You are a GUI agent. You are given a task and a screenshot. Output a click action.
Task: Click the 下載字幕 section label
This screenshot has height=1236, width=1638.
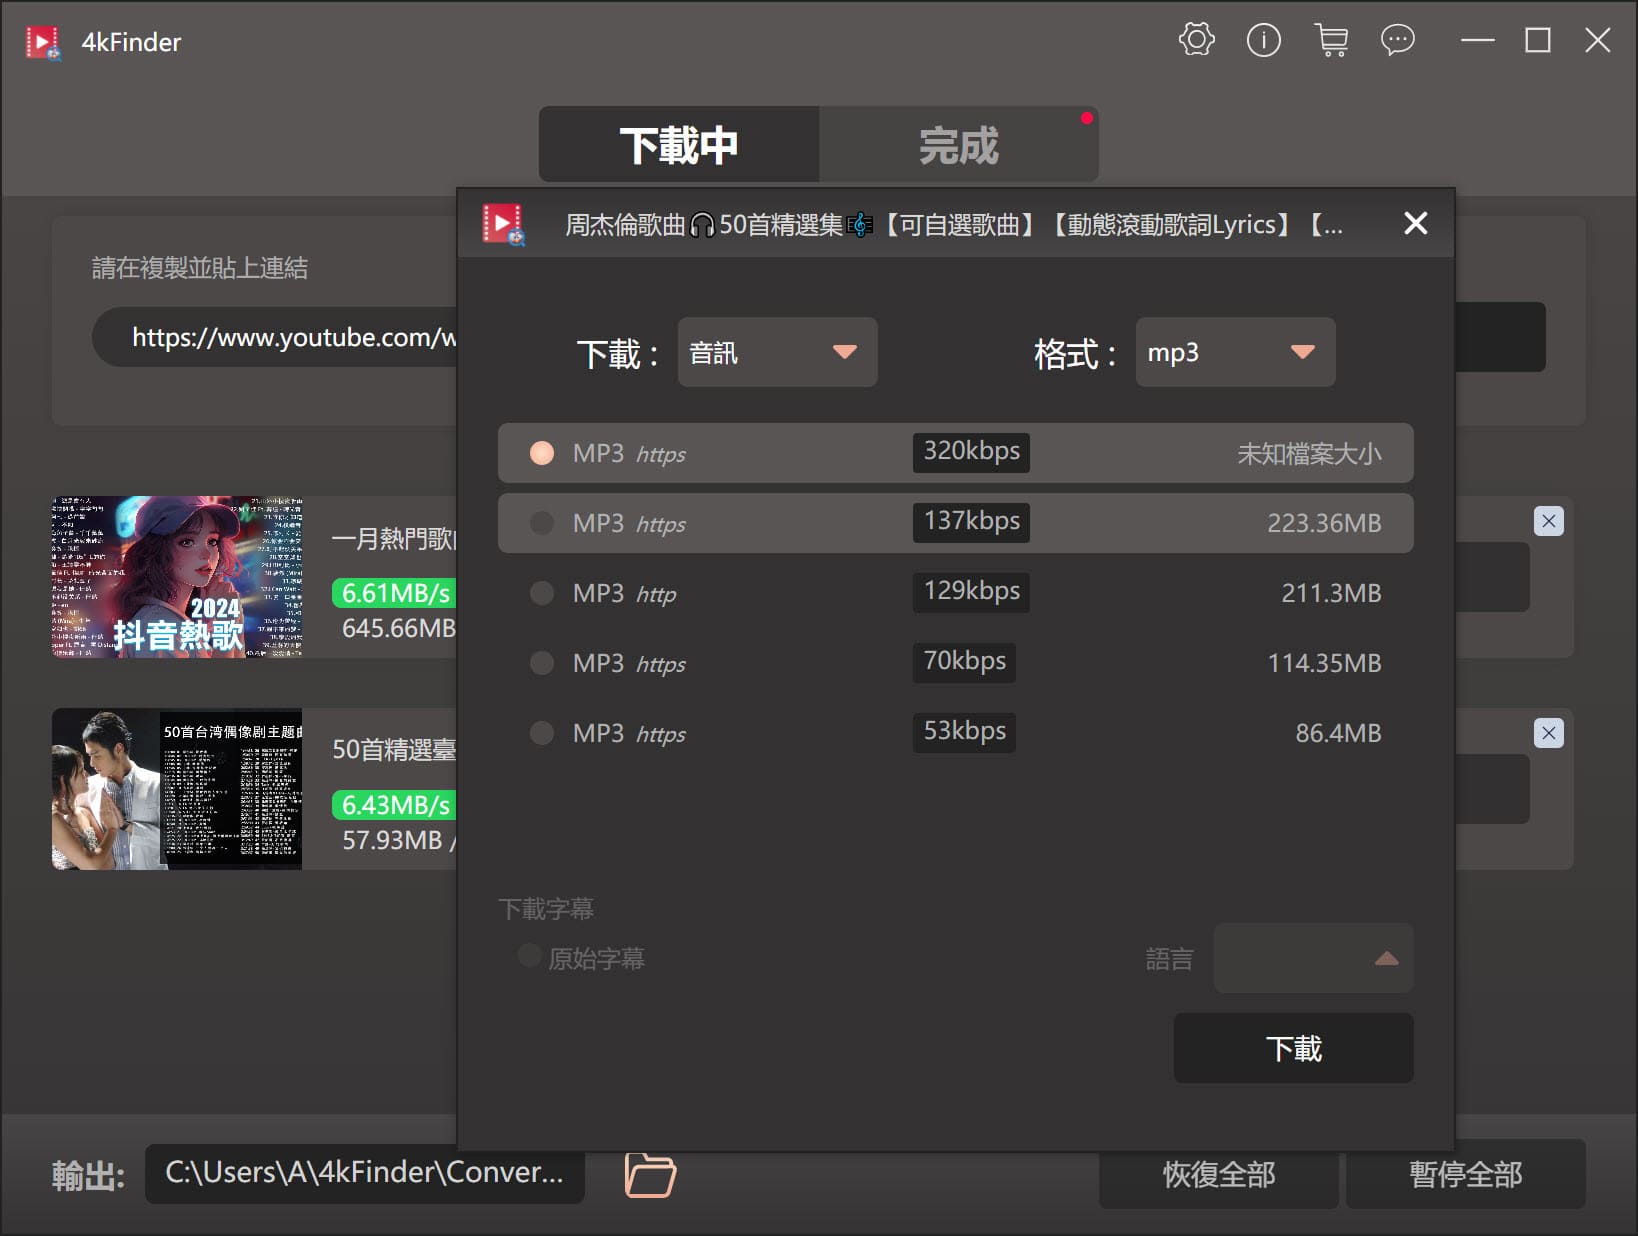[x=546, y=909]
